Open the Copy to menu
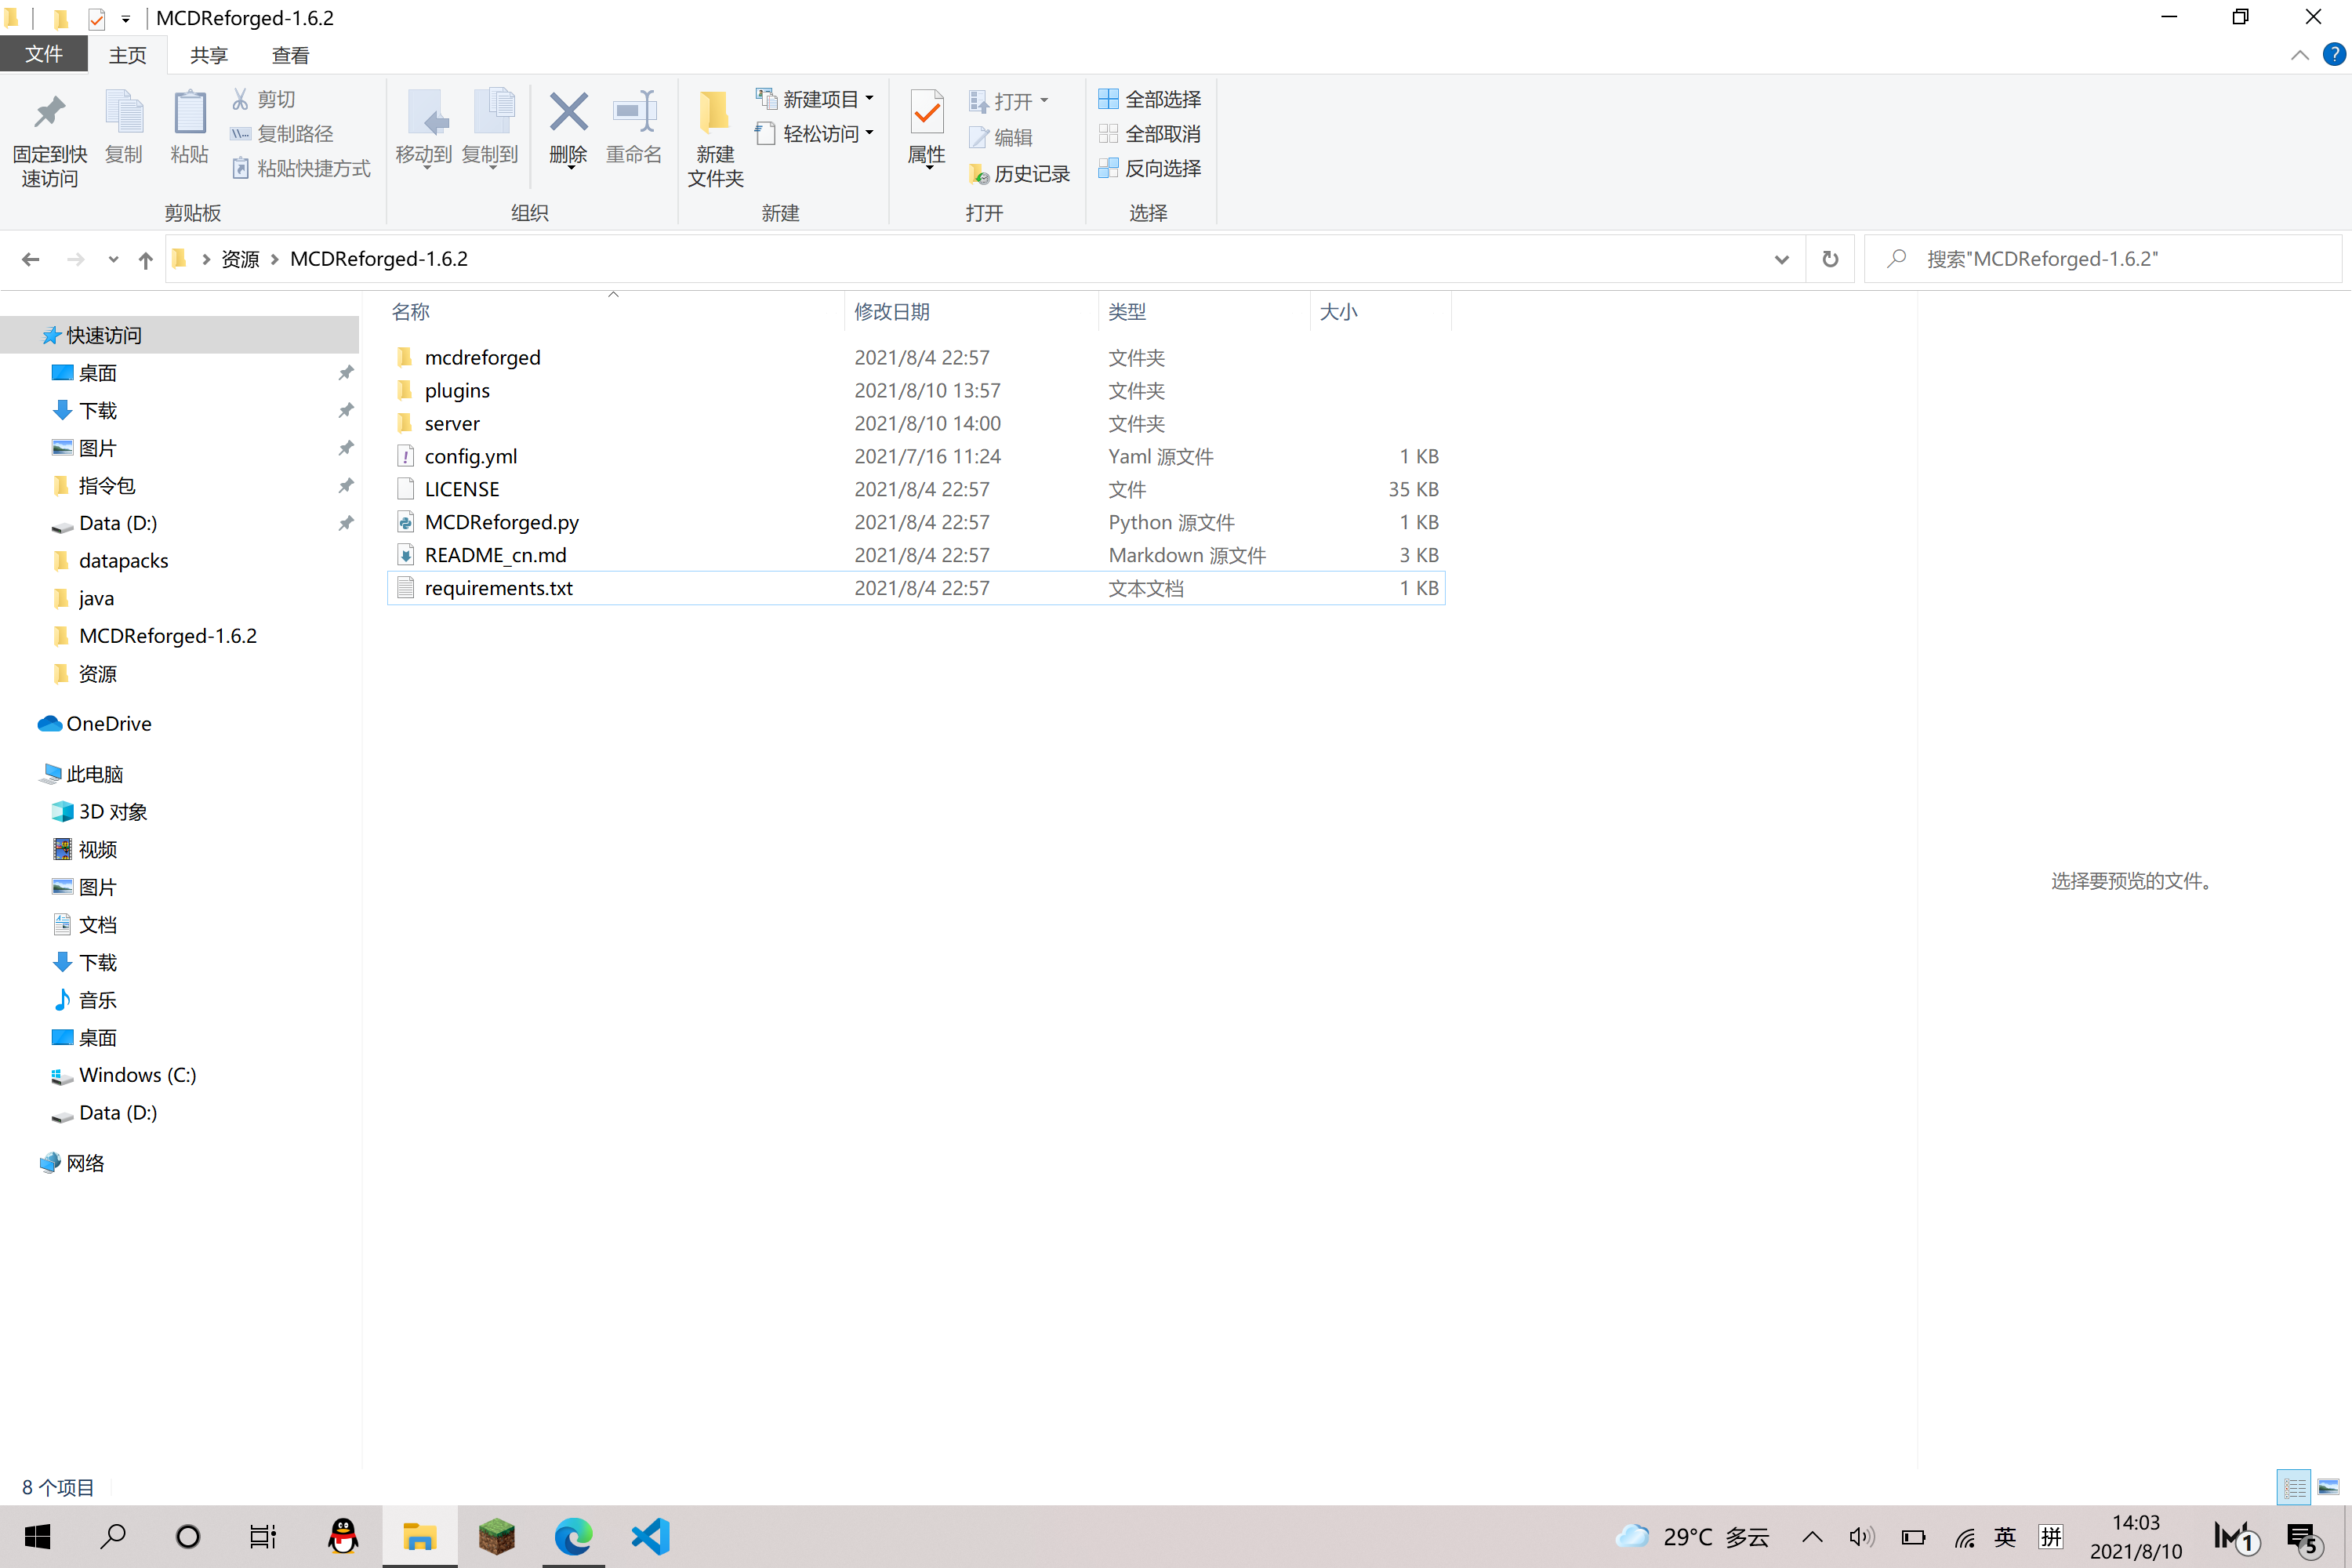Screen dimensions: 2352x1568 (x=490, y=129)
